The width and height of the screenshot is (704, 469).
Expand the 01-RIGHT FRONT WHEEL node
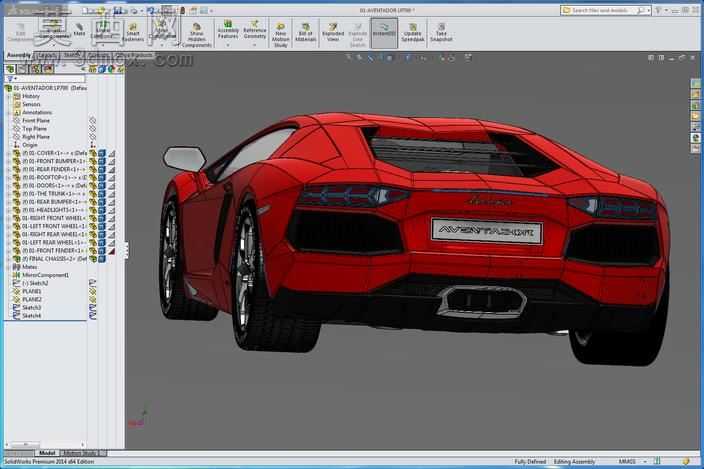click(9, 218)
